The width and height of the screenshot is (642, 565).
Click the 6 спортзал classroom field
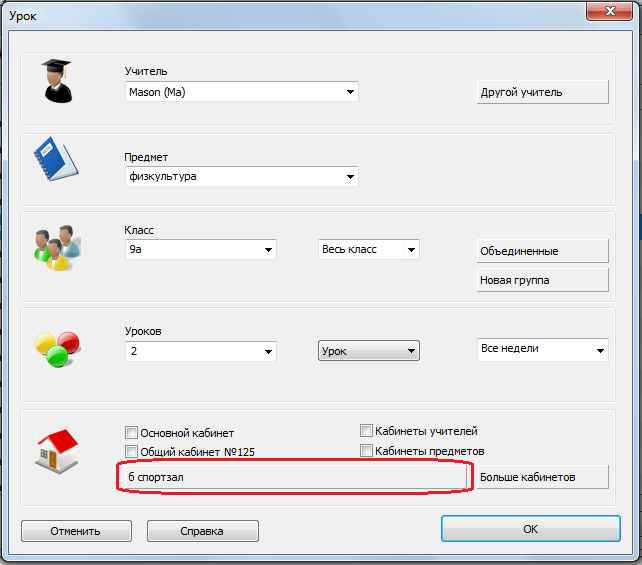pos(295,478)
